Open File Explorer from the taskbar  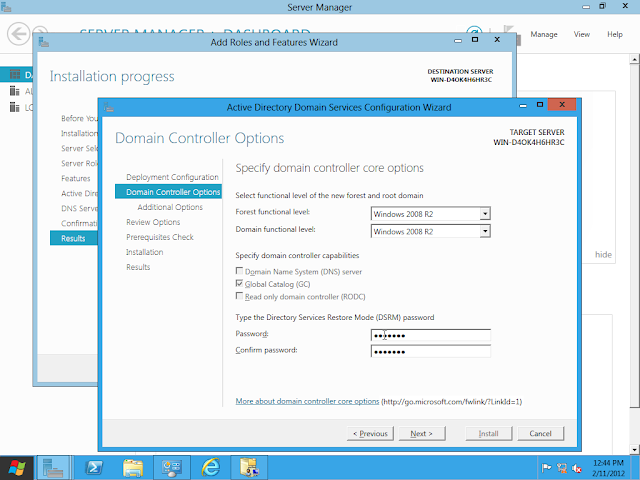pyautogui.click(x=133, y=468)
